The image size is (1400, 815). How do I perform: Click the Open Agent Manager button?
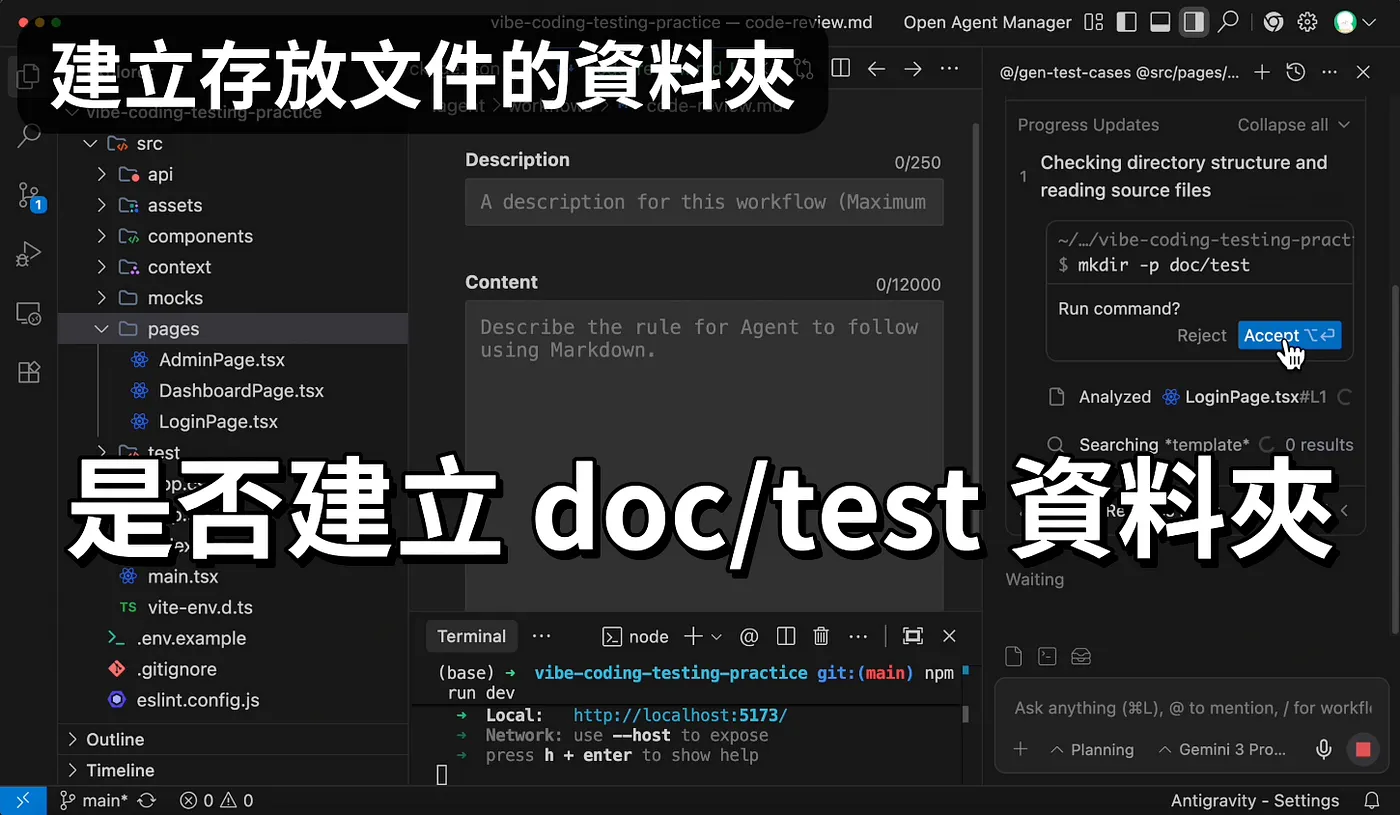[x=987, y=22]
